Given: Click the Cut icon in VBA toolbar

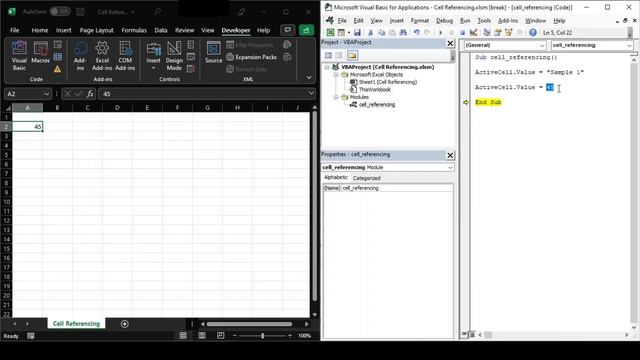Looking at the screenshot, I should (371, 32).
